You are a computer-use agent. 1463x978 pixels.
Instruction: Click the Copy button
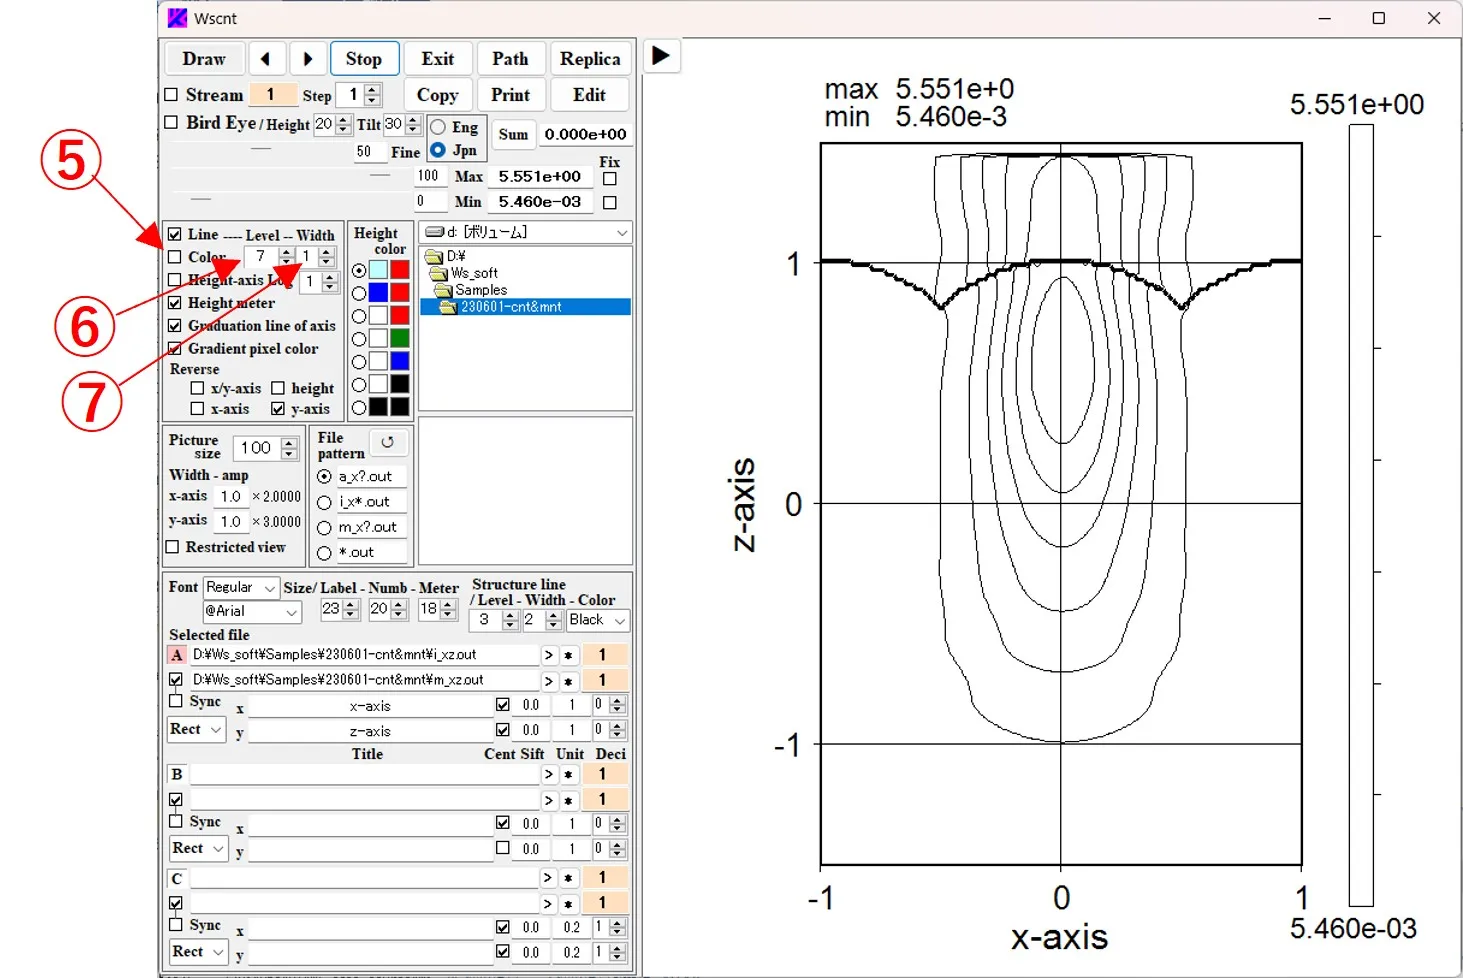[x=438, y=95]
